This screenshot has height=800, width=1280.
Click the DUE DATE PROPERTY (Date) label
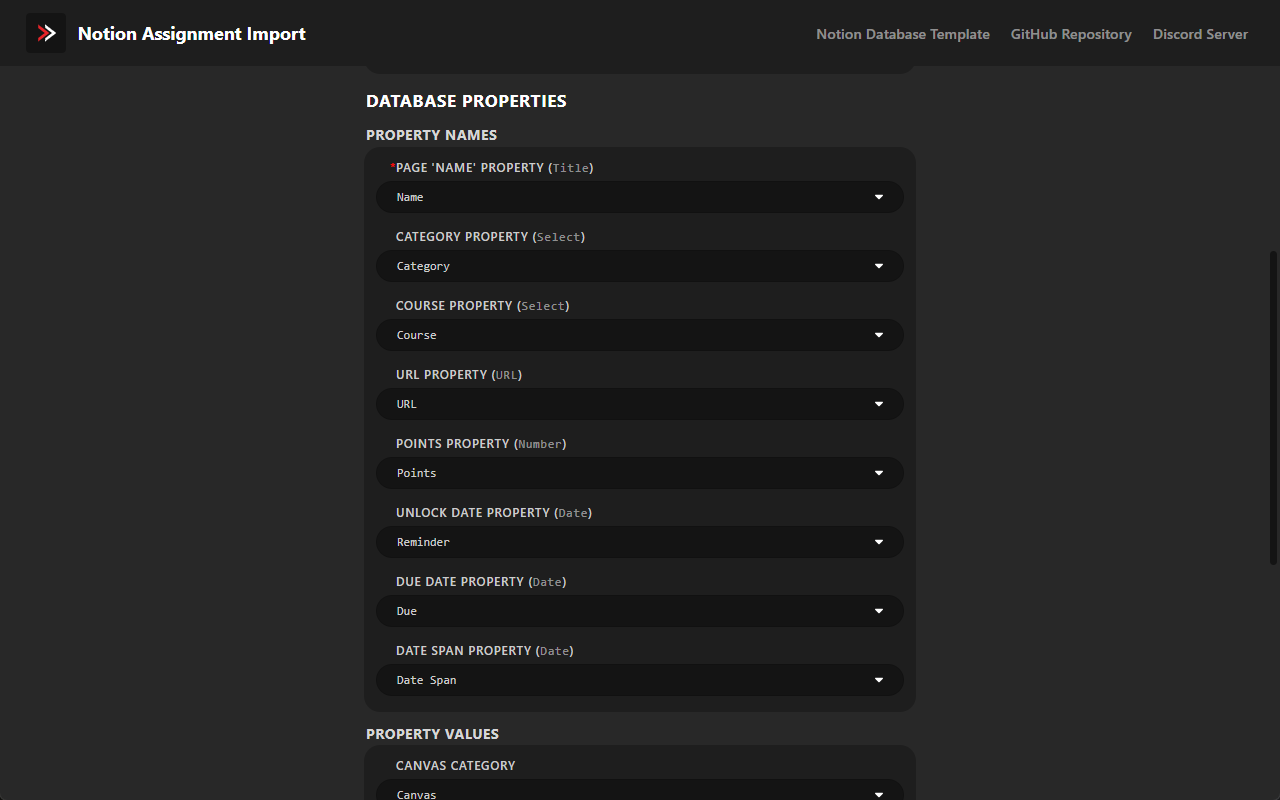(481, 582)
